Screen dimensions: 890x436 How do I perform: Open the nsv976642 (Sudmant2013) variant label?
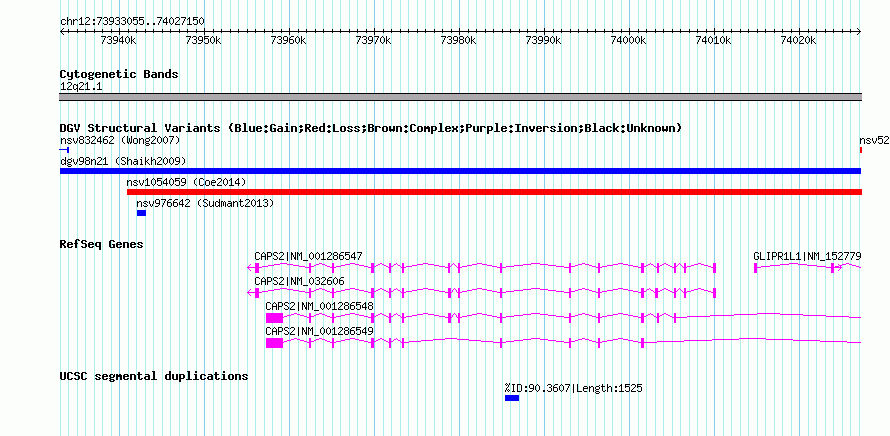pyautogui.click(x=205, y=203)
